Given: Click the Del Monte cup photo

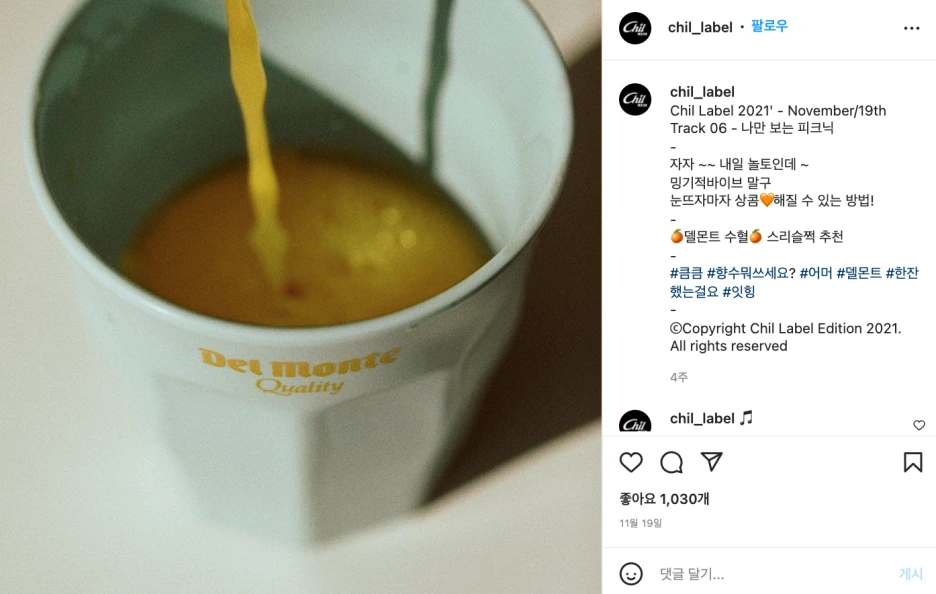Looking at the screenshot, I should [x=301, y=297].
